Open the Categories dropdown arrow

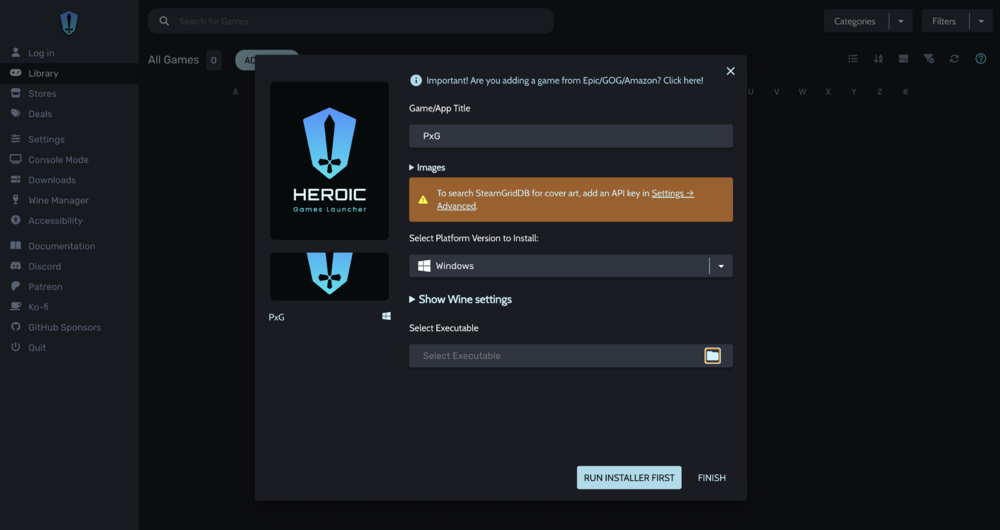[x=901, y=21]
